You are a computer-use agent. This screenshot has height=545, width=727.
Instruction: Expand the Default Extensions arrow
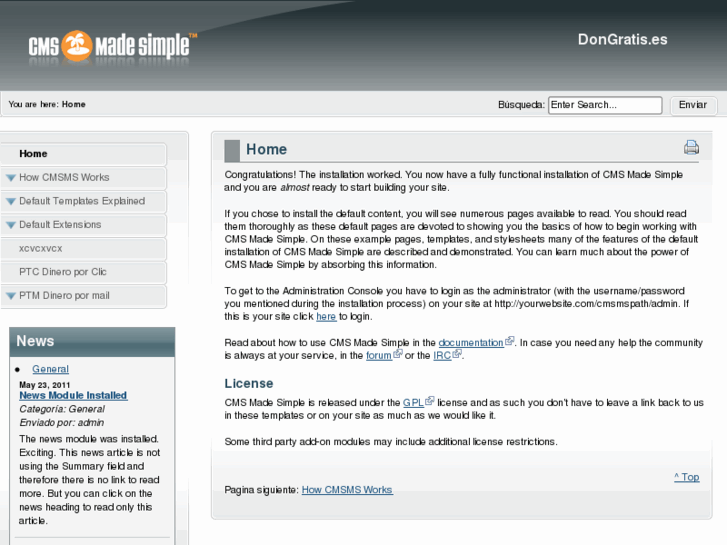tap(11, 225)
